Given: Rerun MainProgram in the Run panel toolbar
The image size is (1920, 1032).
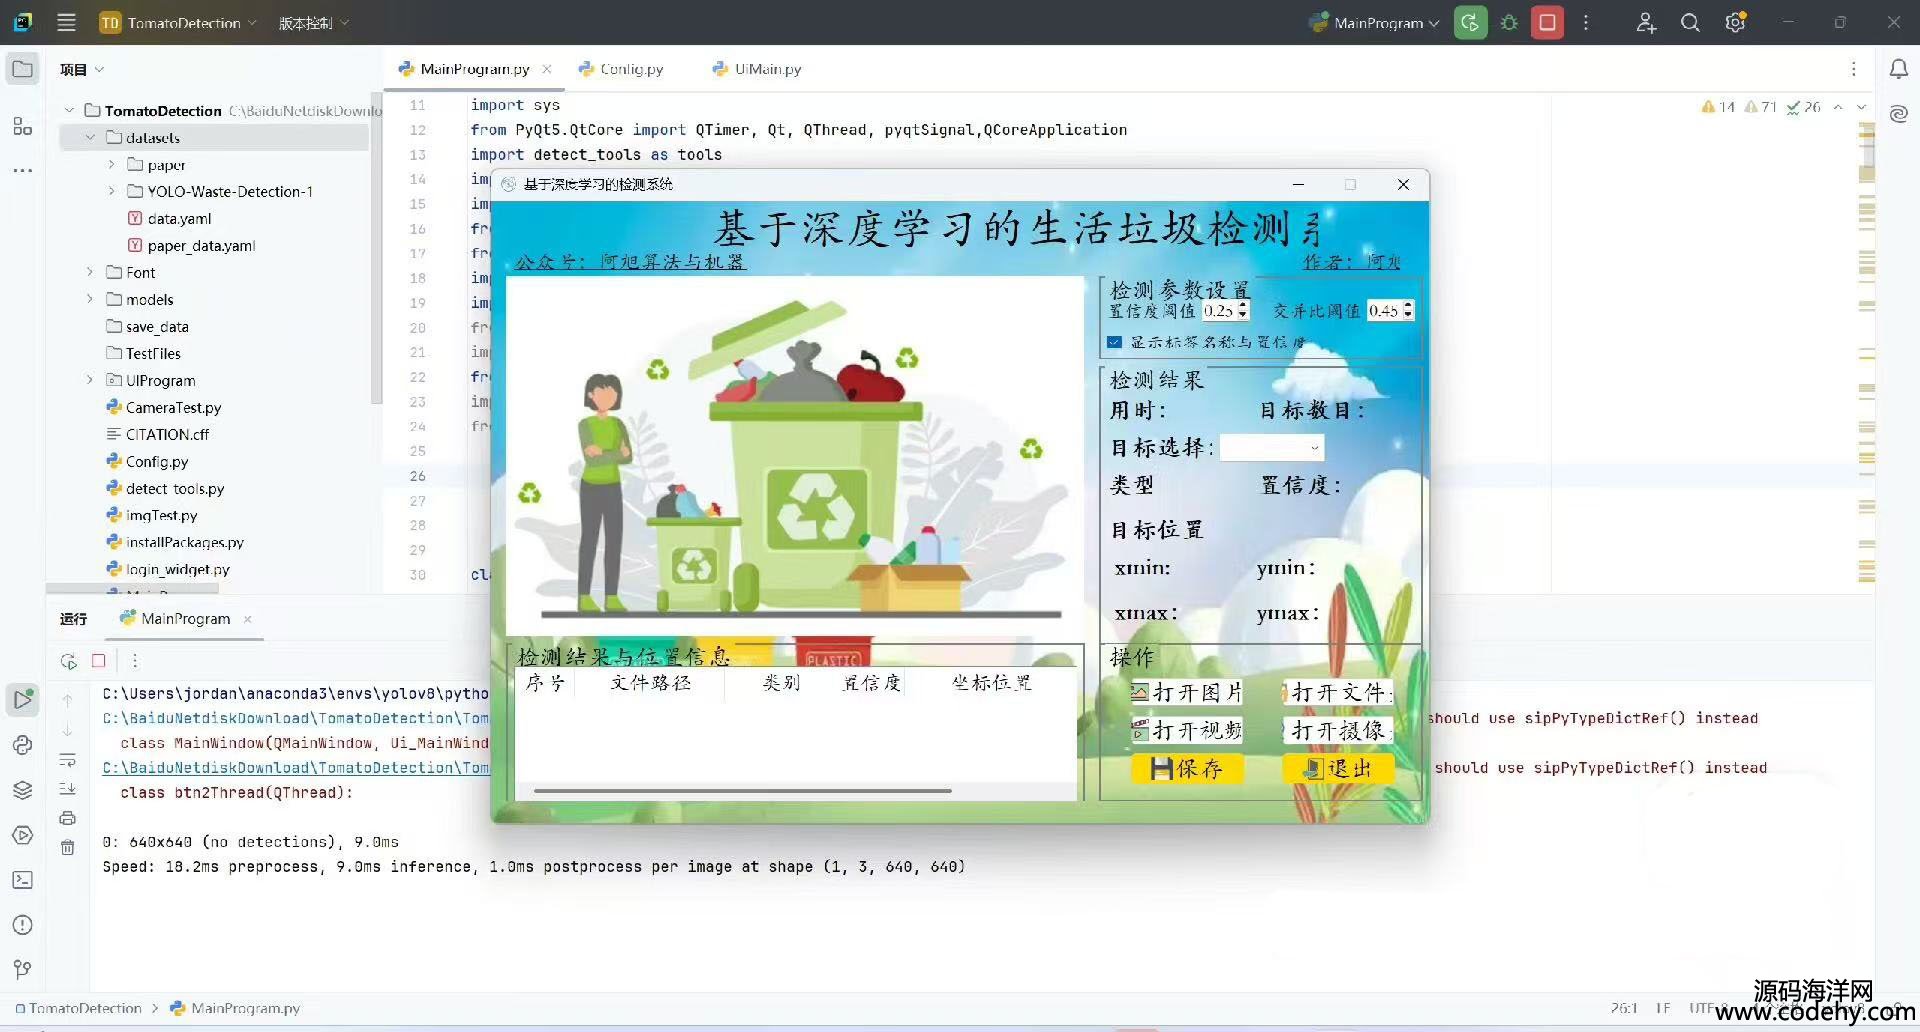Looking at the screenshot, I should [68, 661].
